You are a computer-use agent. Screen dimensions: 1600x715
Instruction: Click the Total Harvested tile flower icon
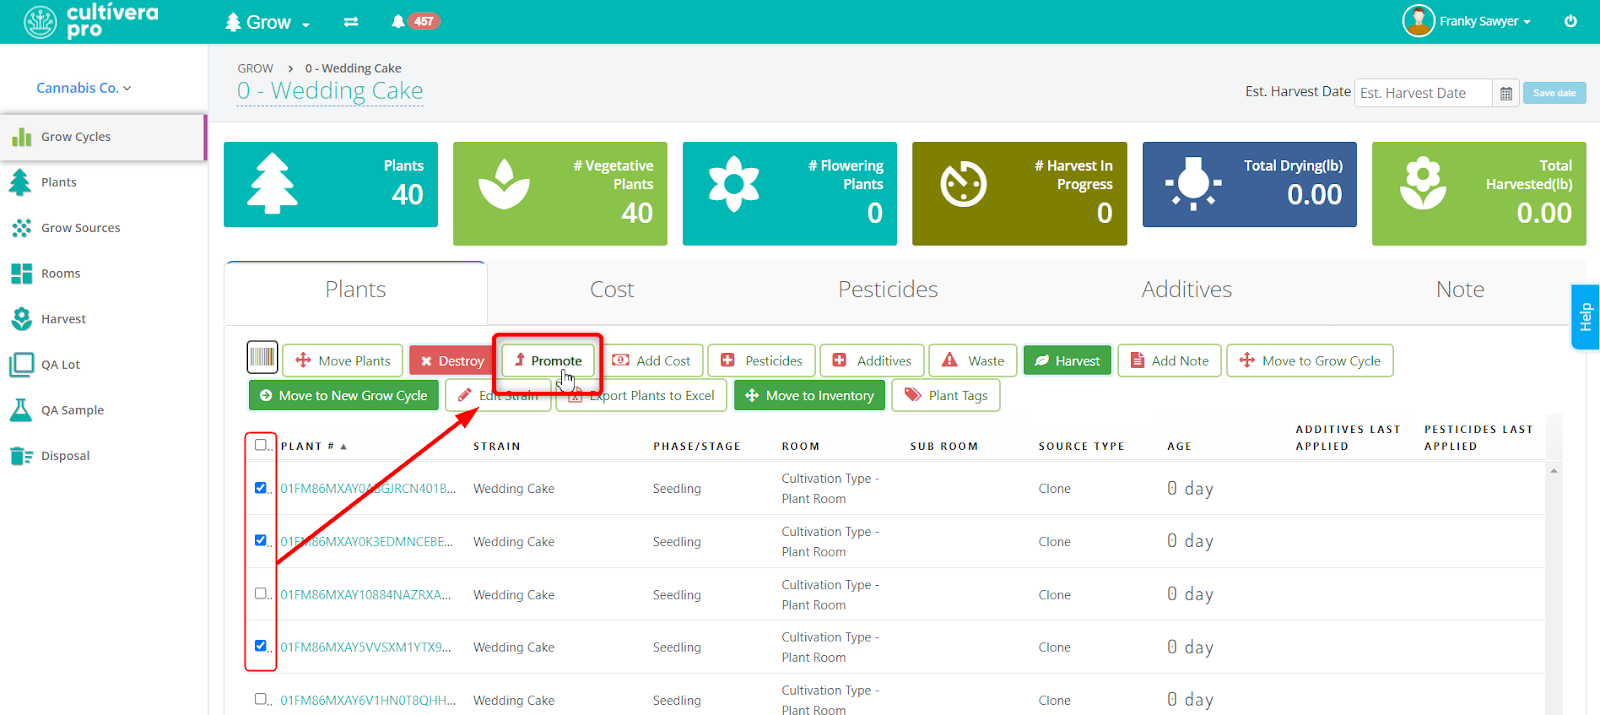coord(1423,183)
